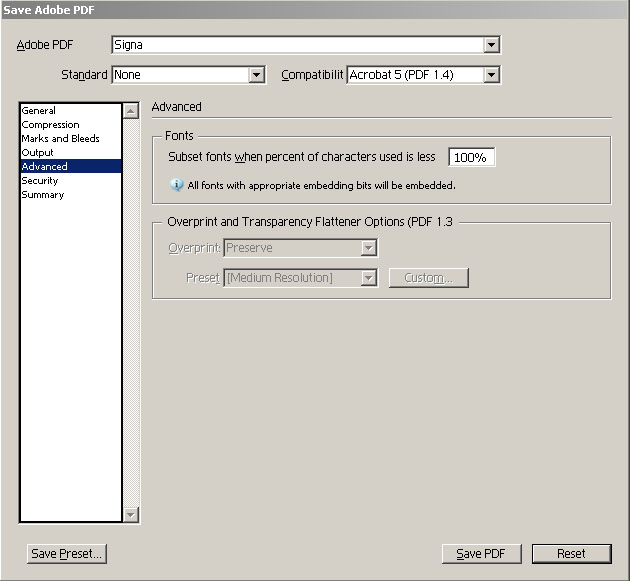
Task: Click the 'Overprint and Transparency Flattener Options' heading
Action: click(x=310, y=222)
